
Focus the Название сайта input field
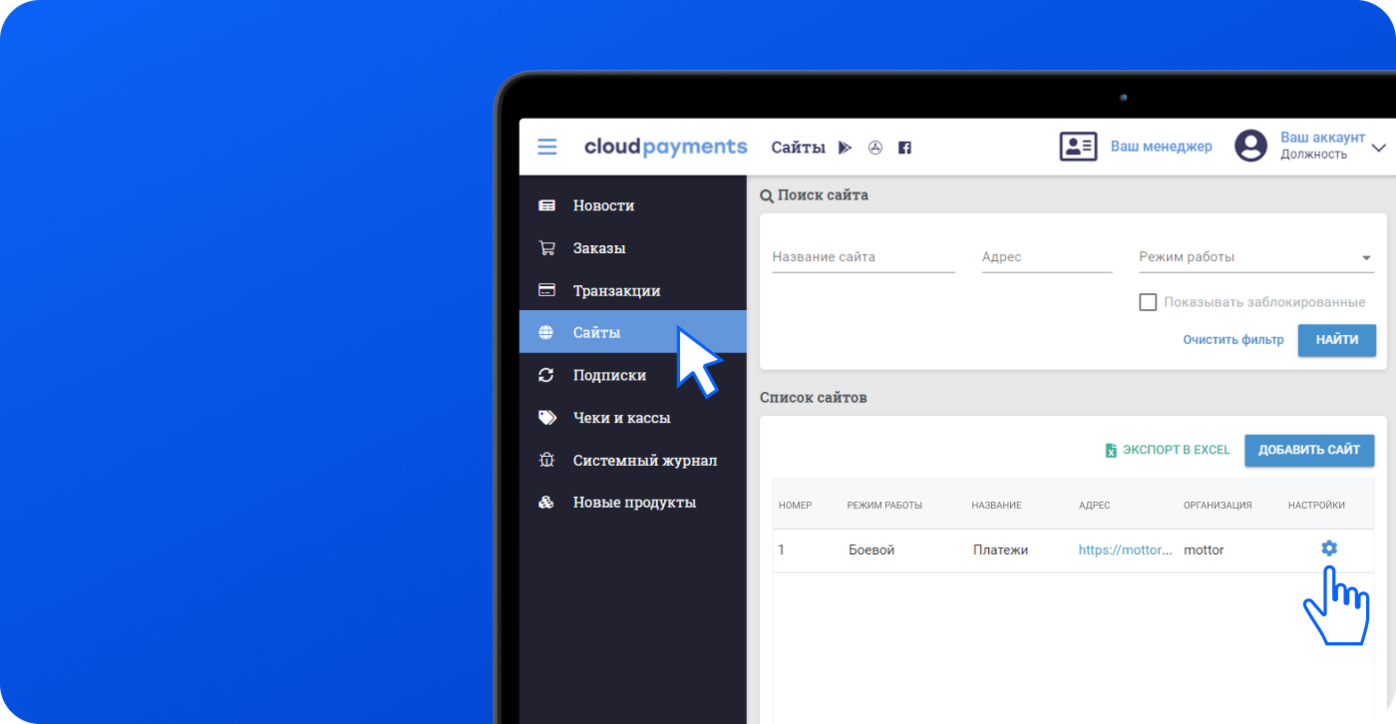coord(863,257)
